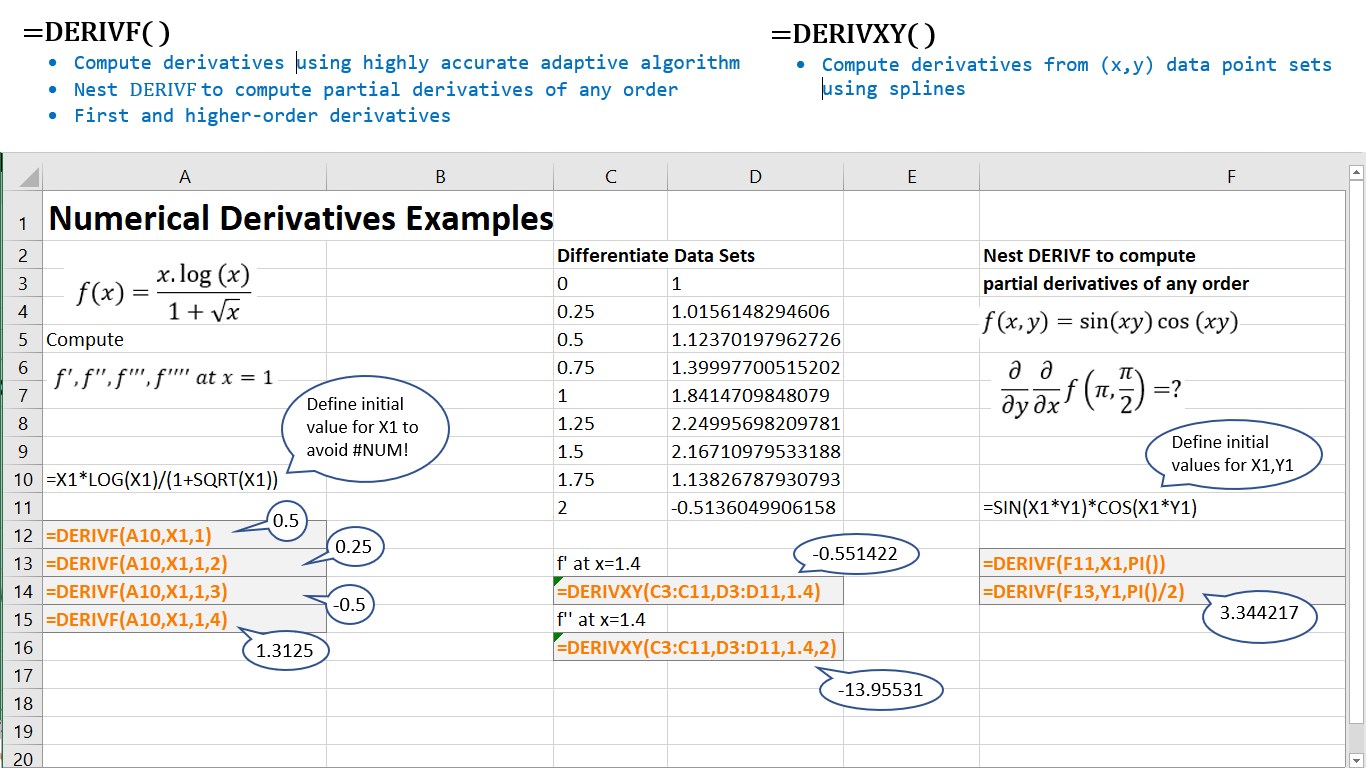Click the 'Numerical Derivatives Examples' title cell
The height and width of the screenshot is (768, 1366).
300,218
